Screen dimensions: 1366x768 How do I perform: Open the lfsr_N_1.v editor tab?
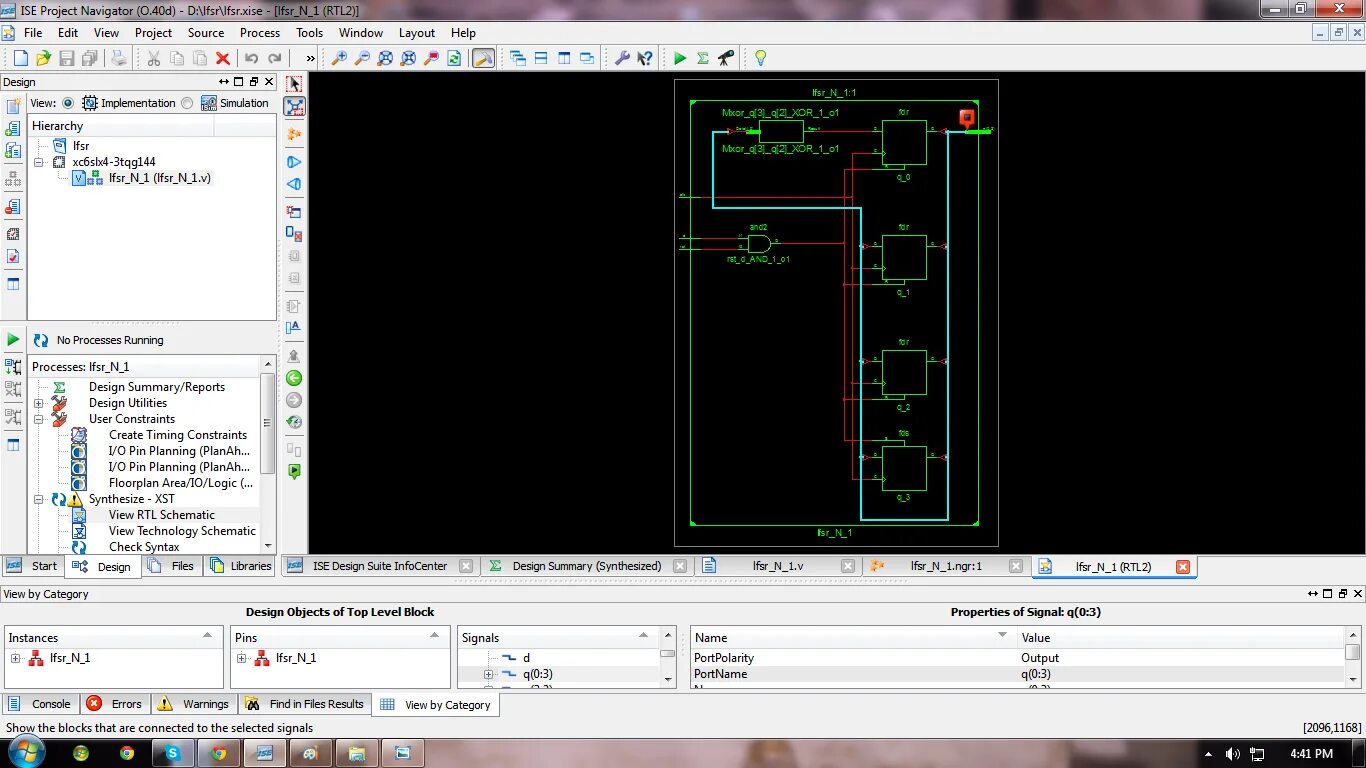pyautogui.click(x=778, y=566)
